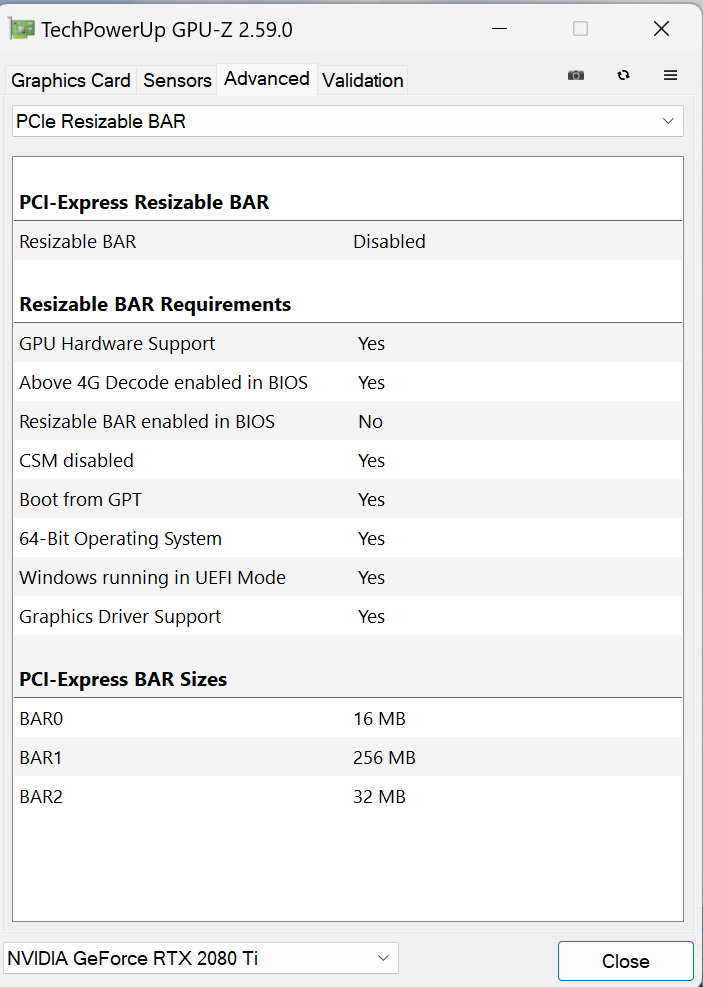This screenshot has width=703, height=987.
Task: Close the window with the X button
Action: pos(661,29)
